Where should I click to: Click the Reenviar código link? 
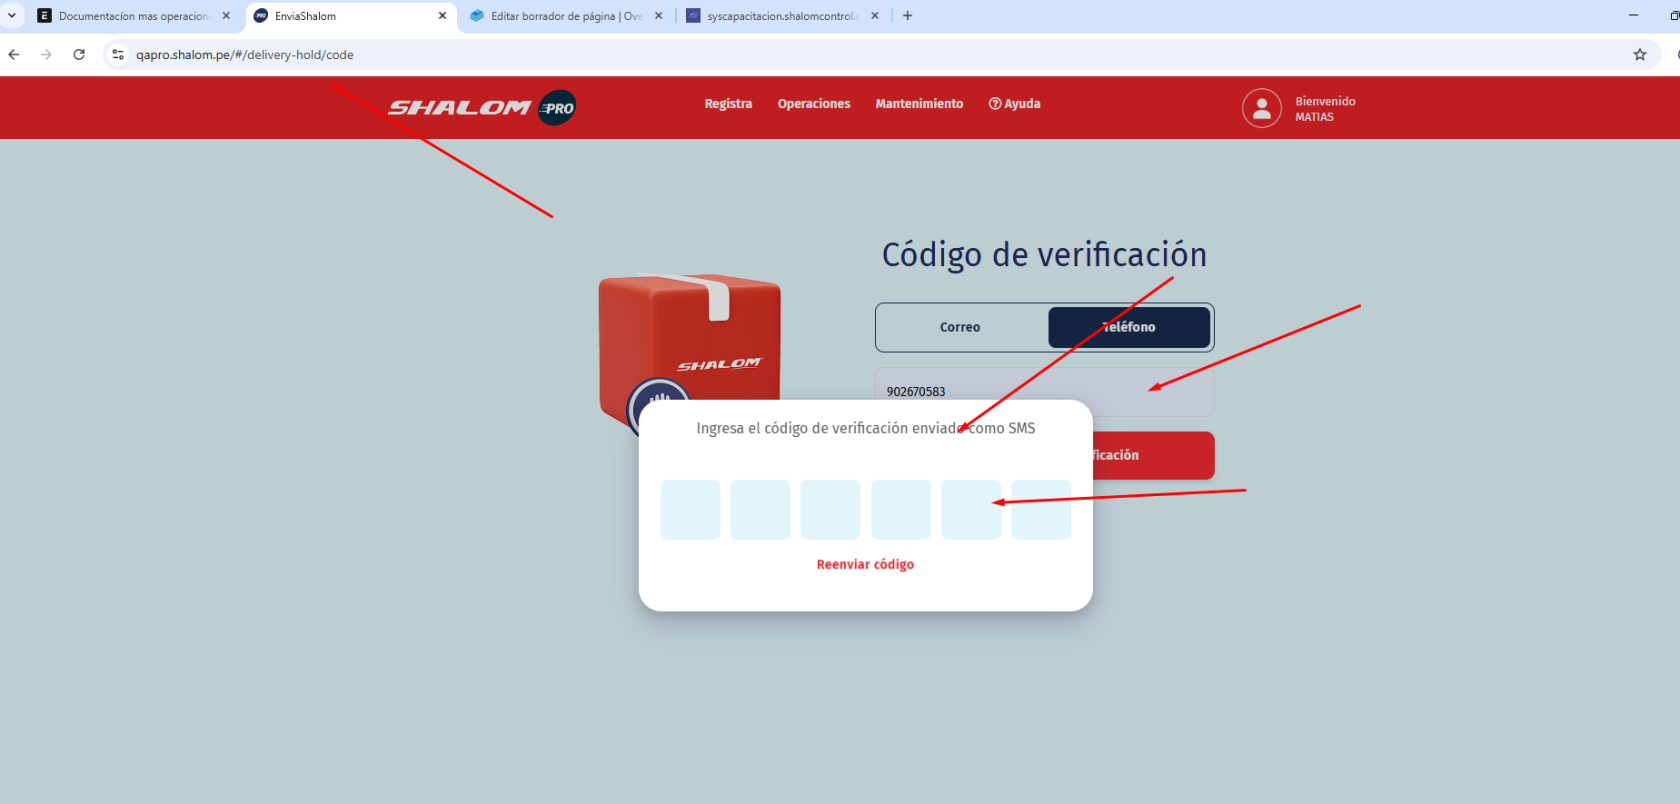coord(865,565)
